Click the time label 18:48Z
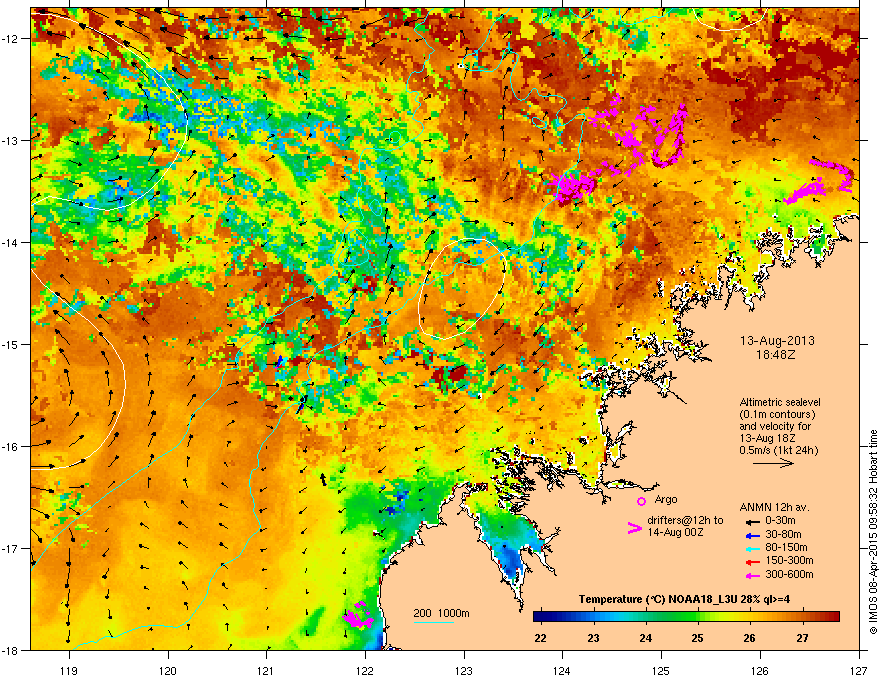 pos(776,355)
